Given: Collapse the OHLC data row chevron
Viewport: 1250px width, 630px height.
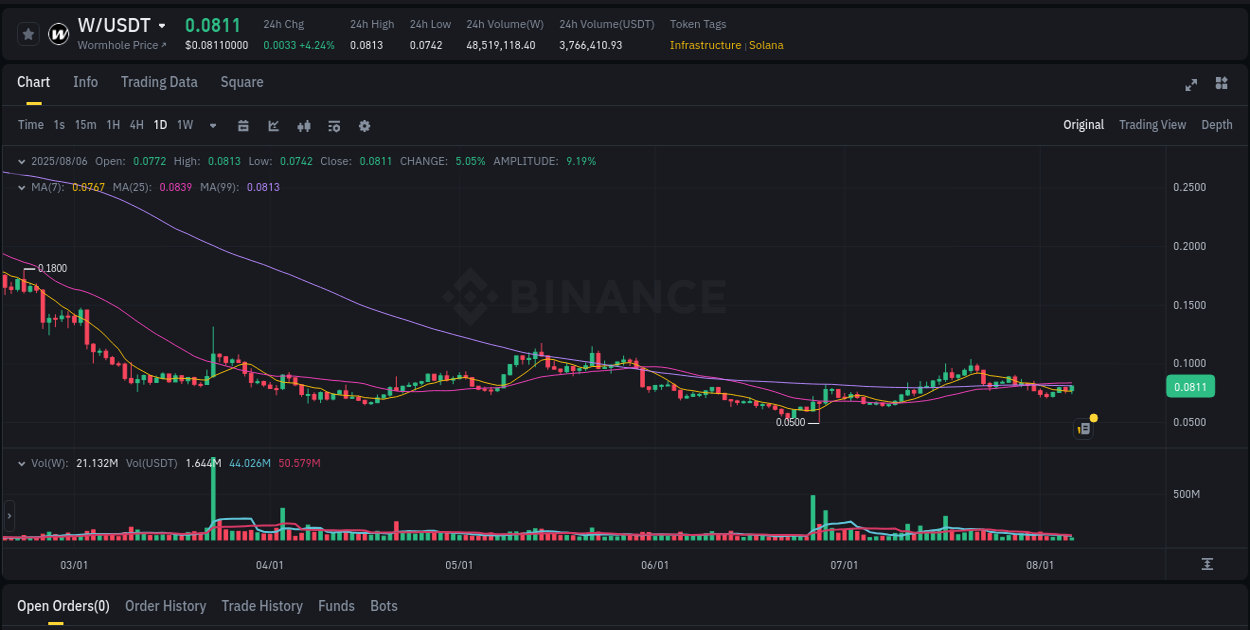Looking at the screenshot, I should [x=21, y=160].
